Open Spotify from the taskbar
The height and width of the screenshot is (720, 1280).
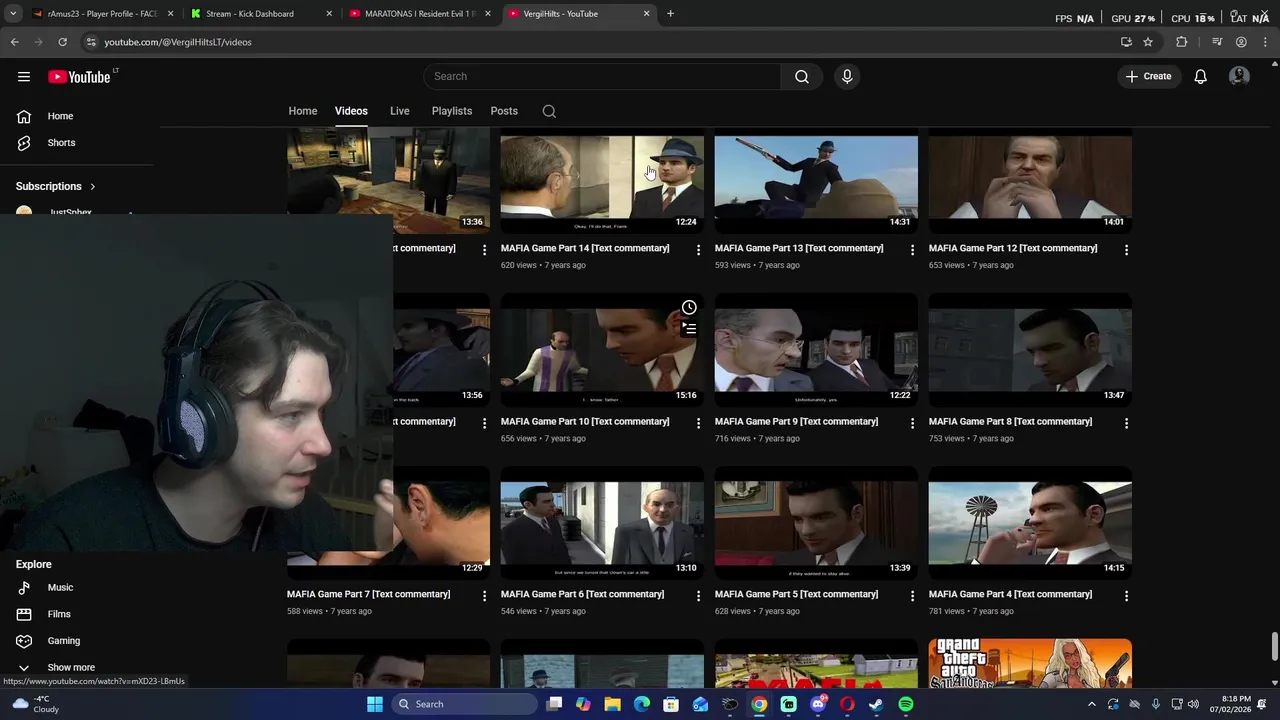pyautogui.click(x=905, y=704)
